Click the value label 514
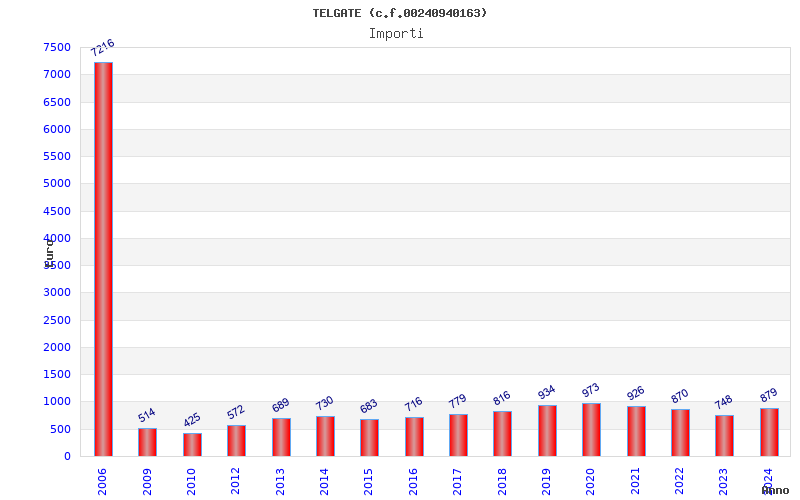Image resolution: width=800 pixels, height=500 pixels. pyautogui.click(x=146, y=415)
